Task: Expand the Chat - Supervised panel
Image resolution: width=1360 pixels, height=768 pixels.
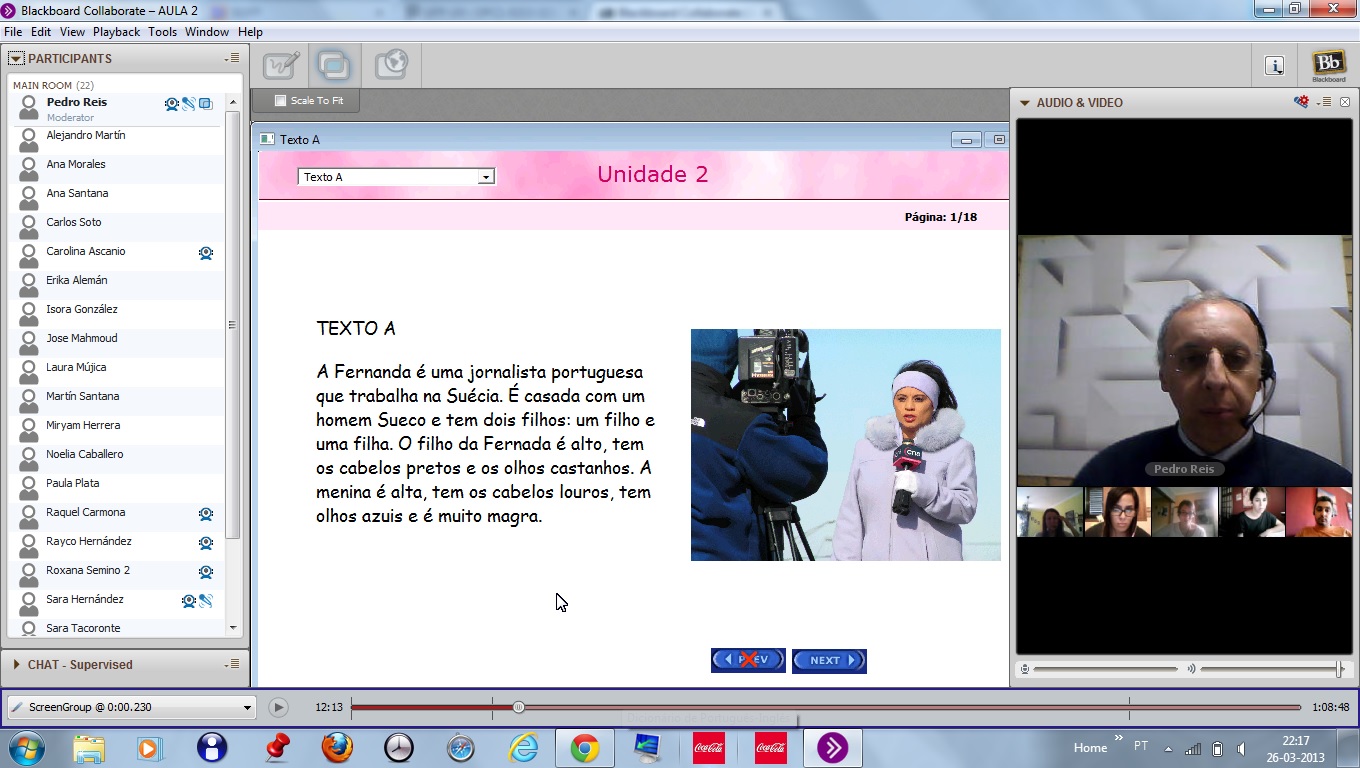Action: click(16, 664)
